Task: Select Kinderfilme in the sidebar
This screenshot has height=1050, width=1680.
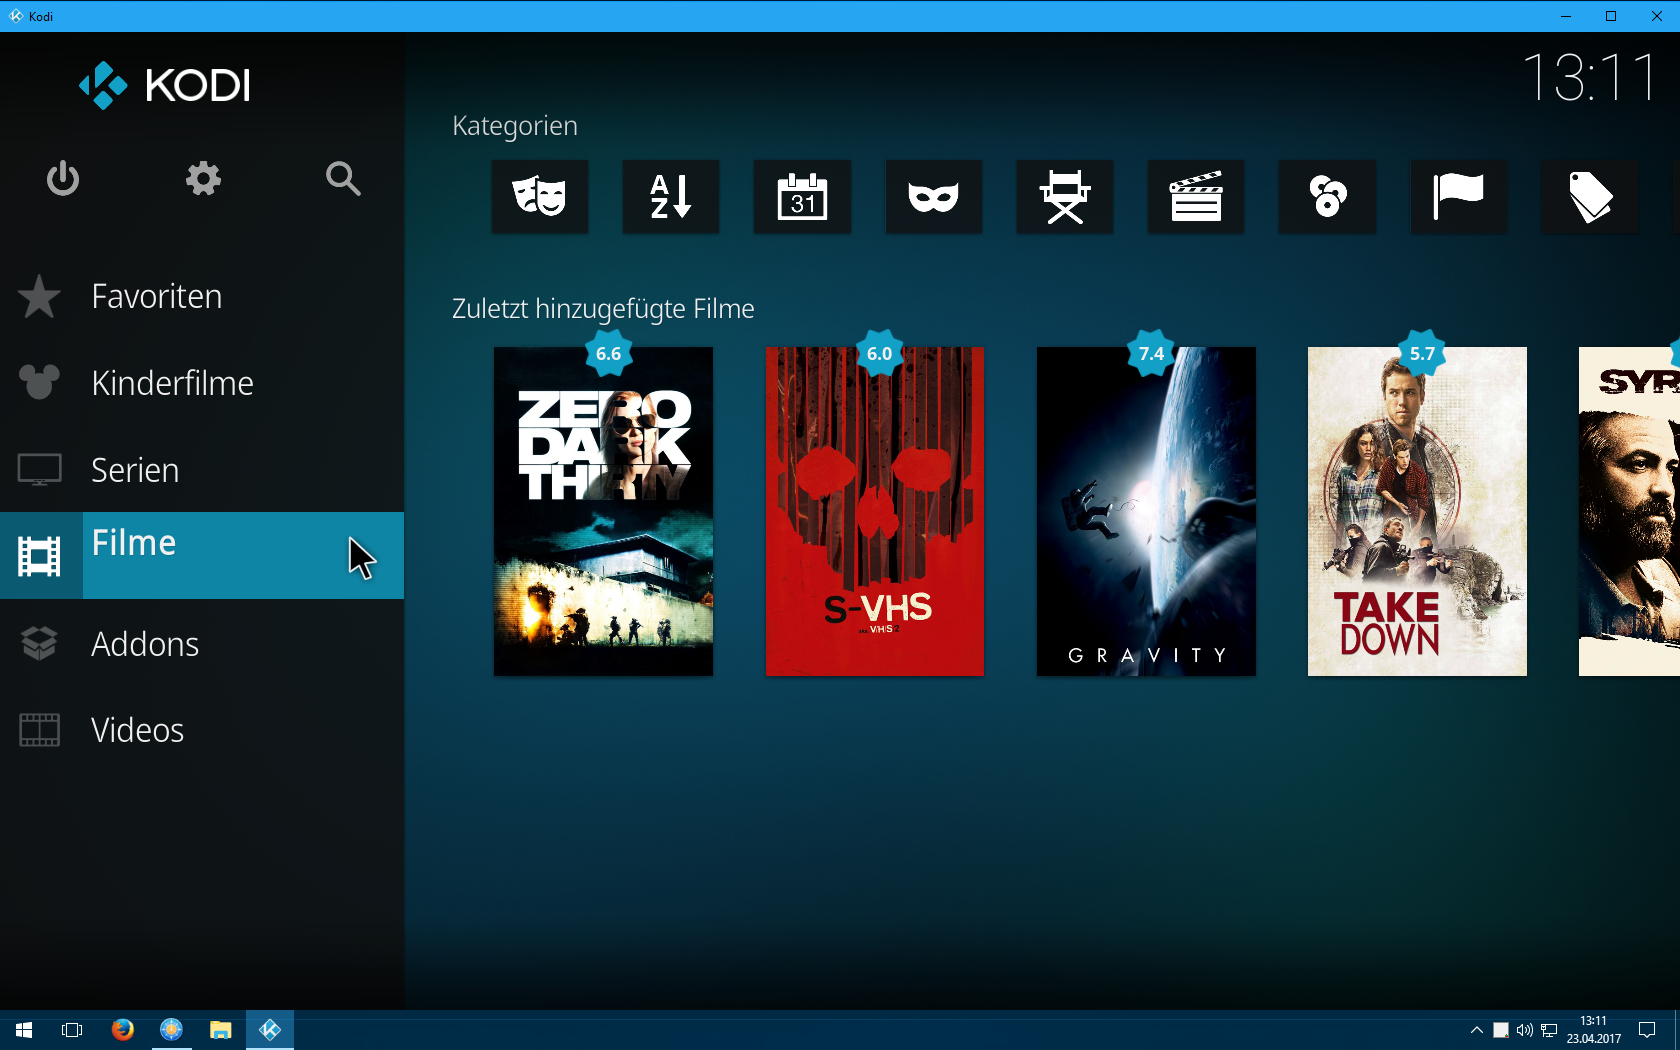Action: pyautogui.click(x=202, y=383)
